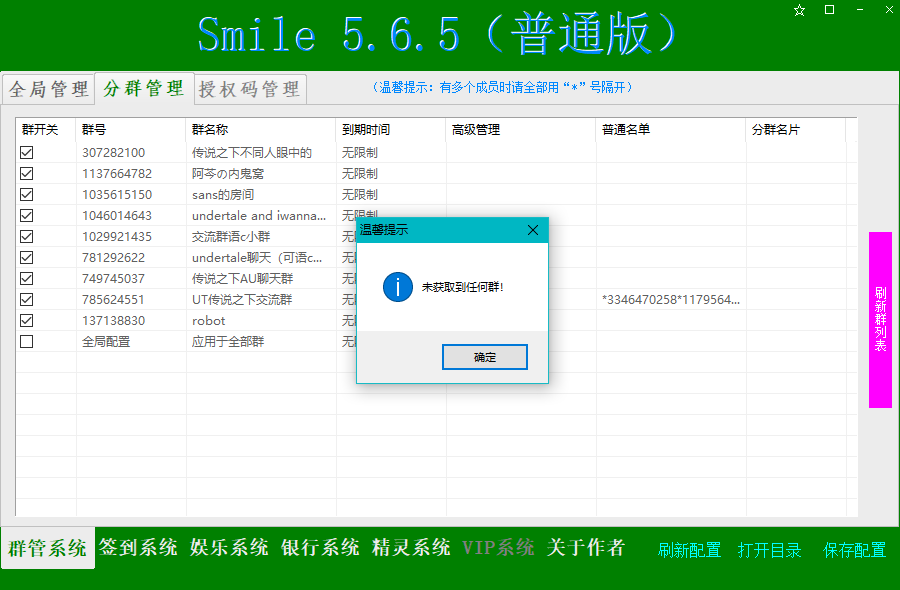
Task: Select 精灵系统 in bottom bar
Action: click(x=411, y=548)
